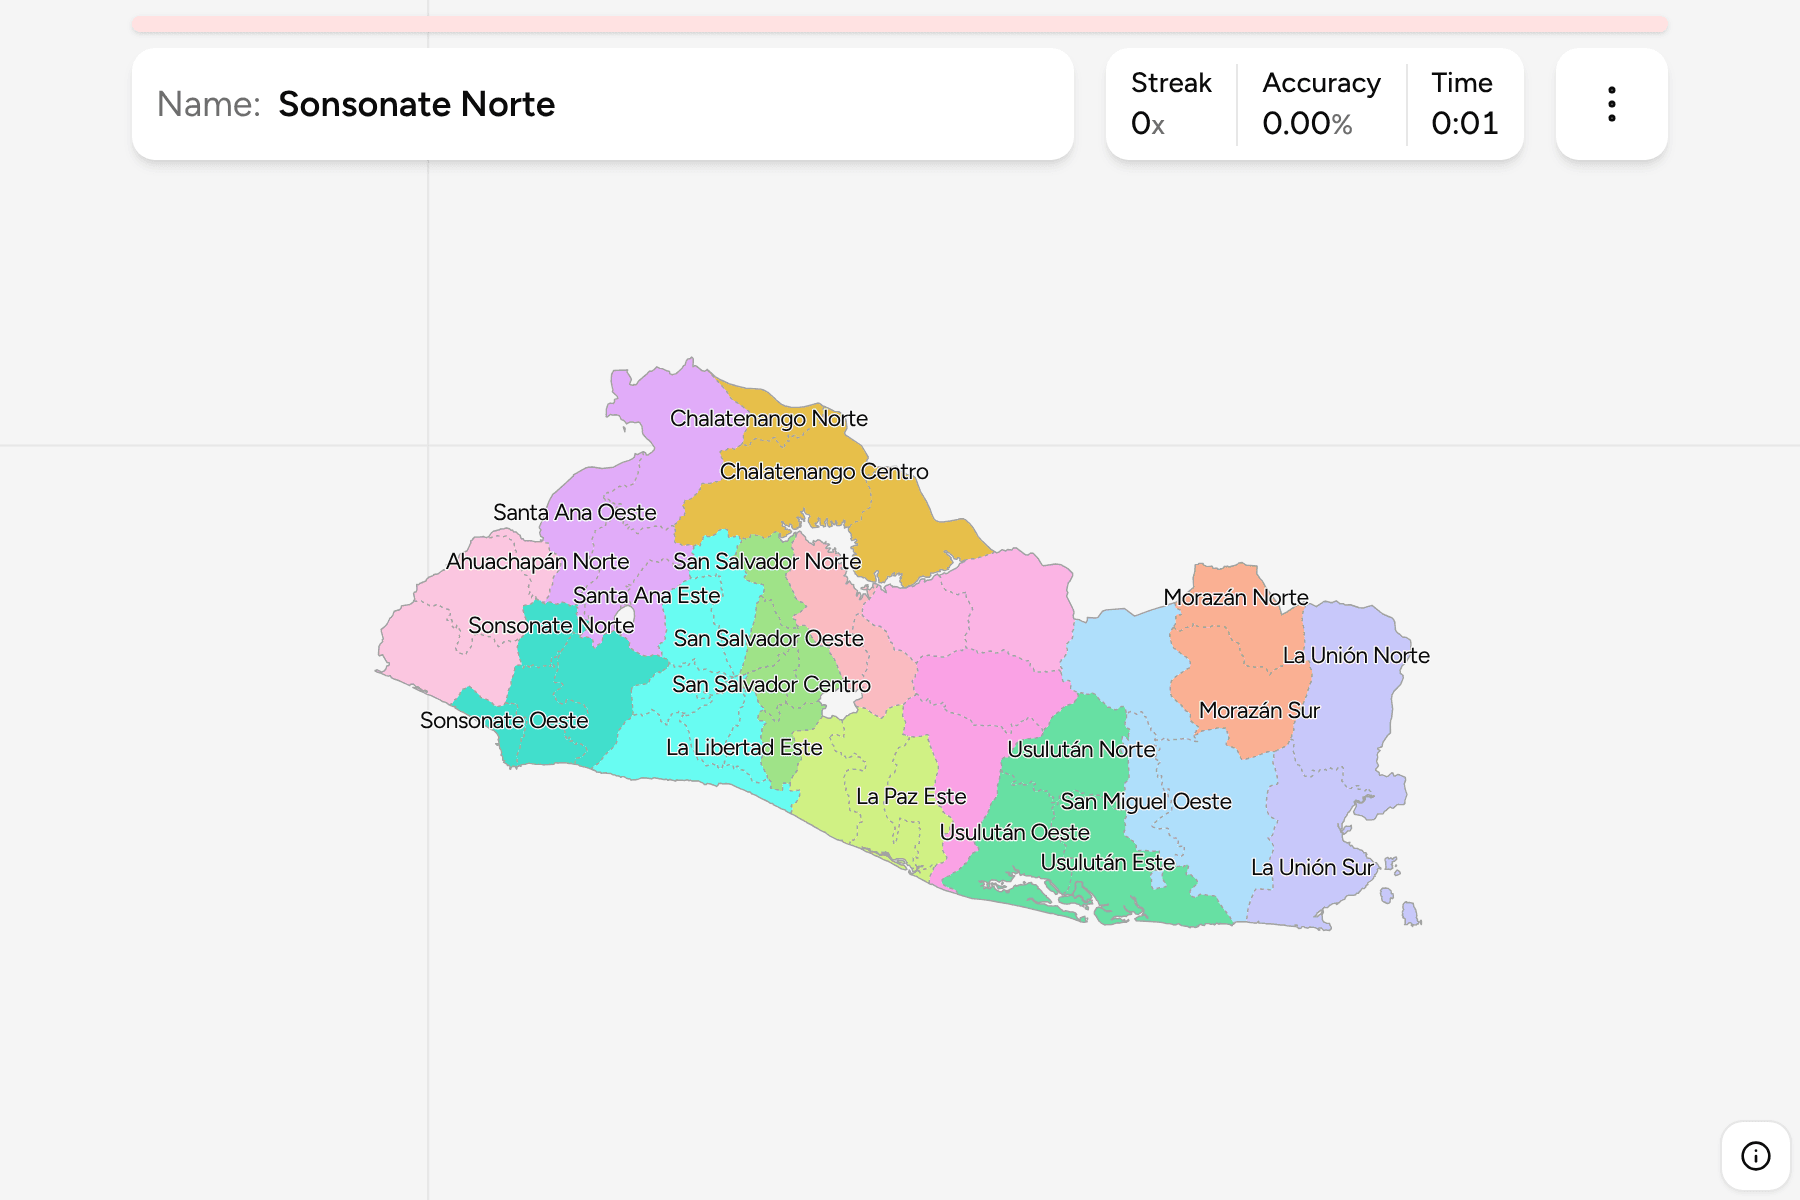This screenshot has height=1200, width=1800.
Task: Select the Sonsonate Oeste region label
Action: (x=504, y=720)
